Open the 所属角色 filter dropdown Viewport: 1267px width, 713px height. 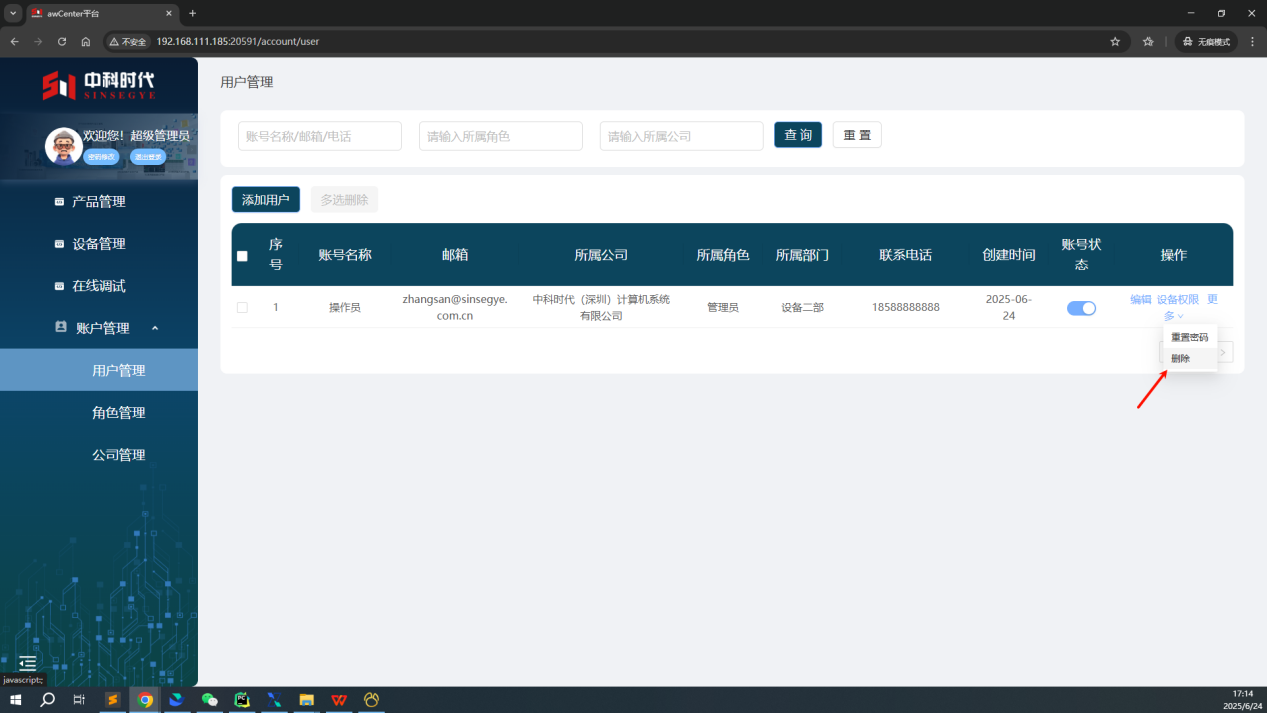pos(500,136)
